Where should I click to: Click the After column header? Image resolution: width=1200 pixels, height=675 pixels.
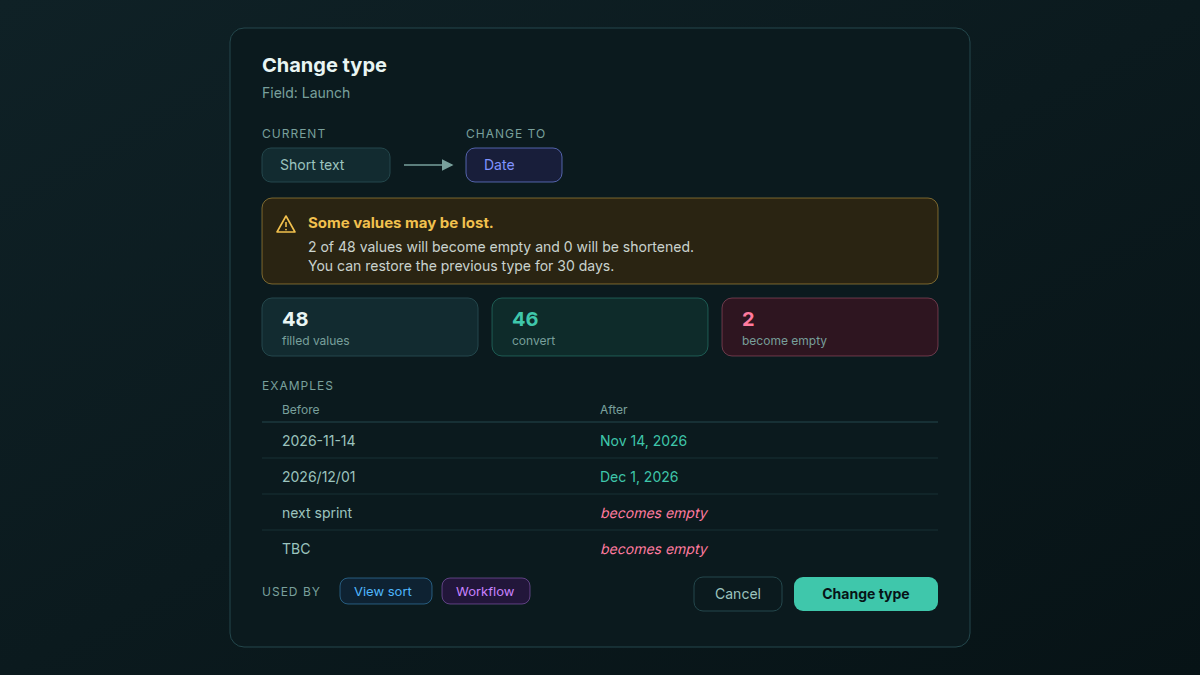coord(614,410)
